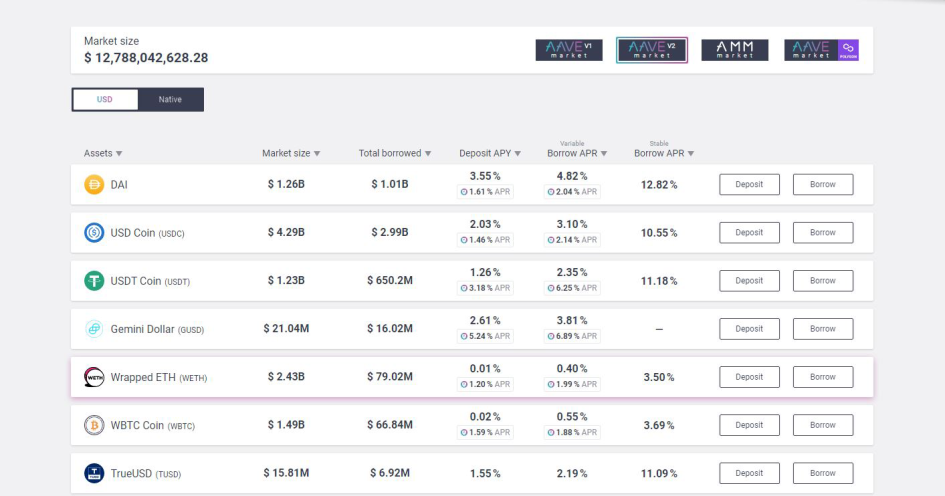Borrow USDT Coin
Viewport: 945px width, 496px height.
point(823,281)
